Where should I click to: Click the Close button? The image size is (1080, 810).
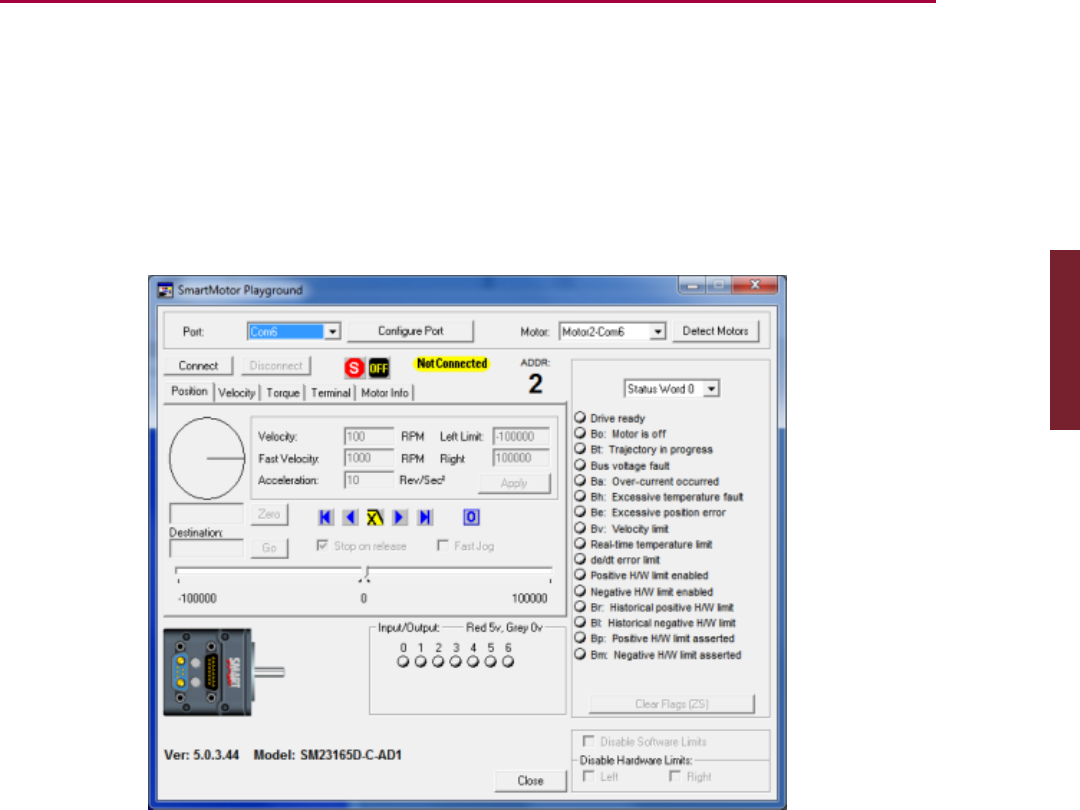coord(530,781)
